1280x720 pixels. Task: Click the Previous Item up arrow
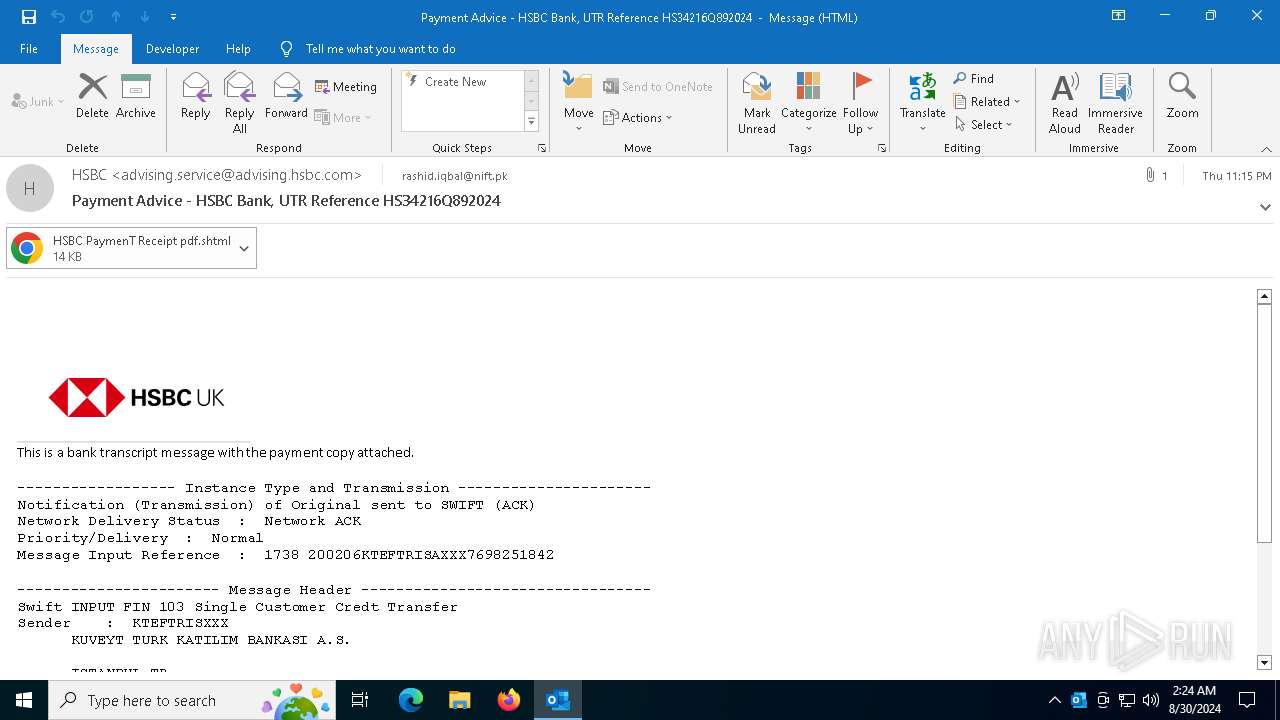116,17
